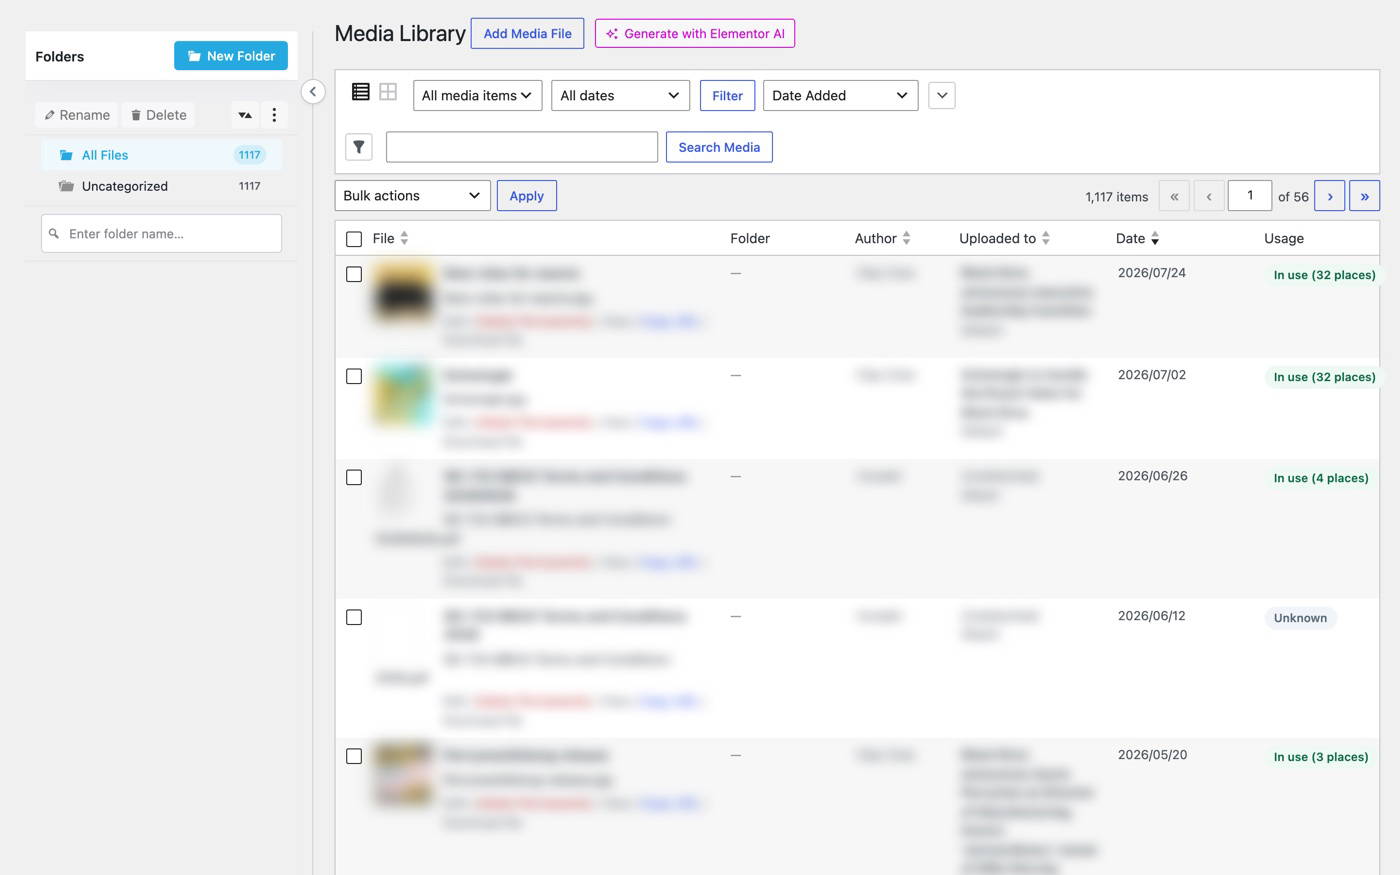Click the current page number field
Screen dimensions: 1400x875
pyautogui.click(x=1250, y=196)
